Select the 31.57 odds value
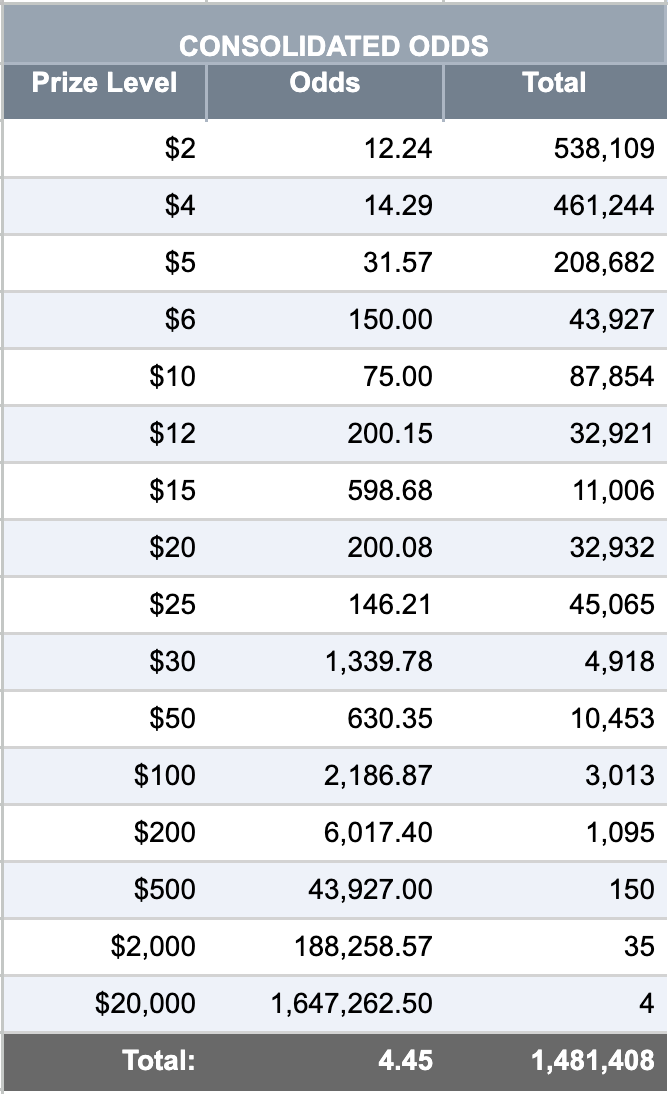Image resolution: width=668 pixels, height=1094 pixels. [398, 262]
